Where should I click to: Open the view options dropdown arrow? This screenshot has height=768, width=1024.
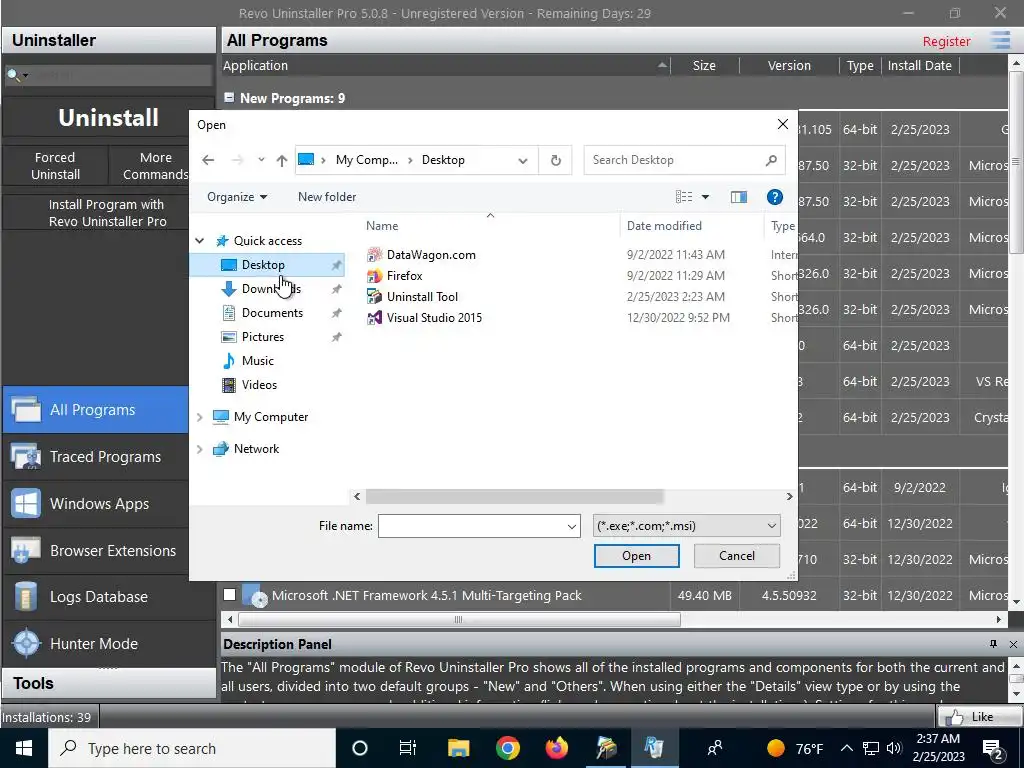[705, 197]
